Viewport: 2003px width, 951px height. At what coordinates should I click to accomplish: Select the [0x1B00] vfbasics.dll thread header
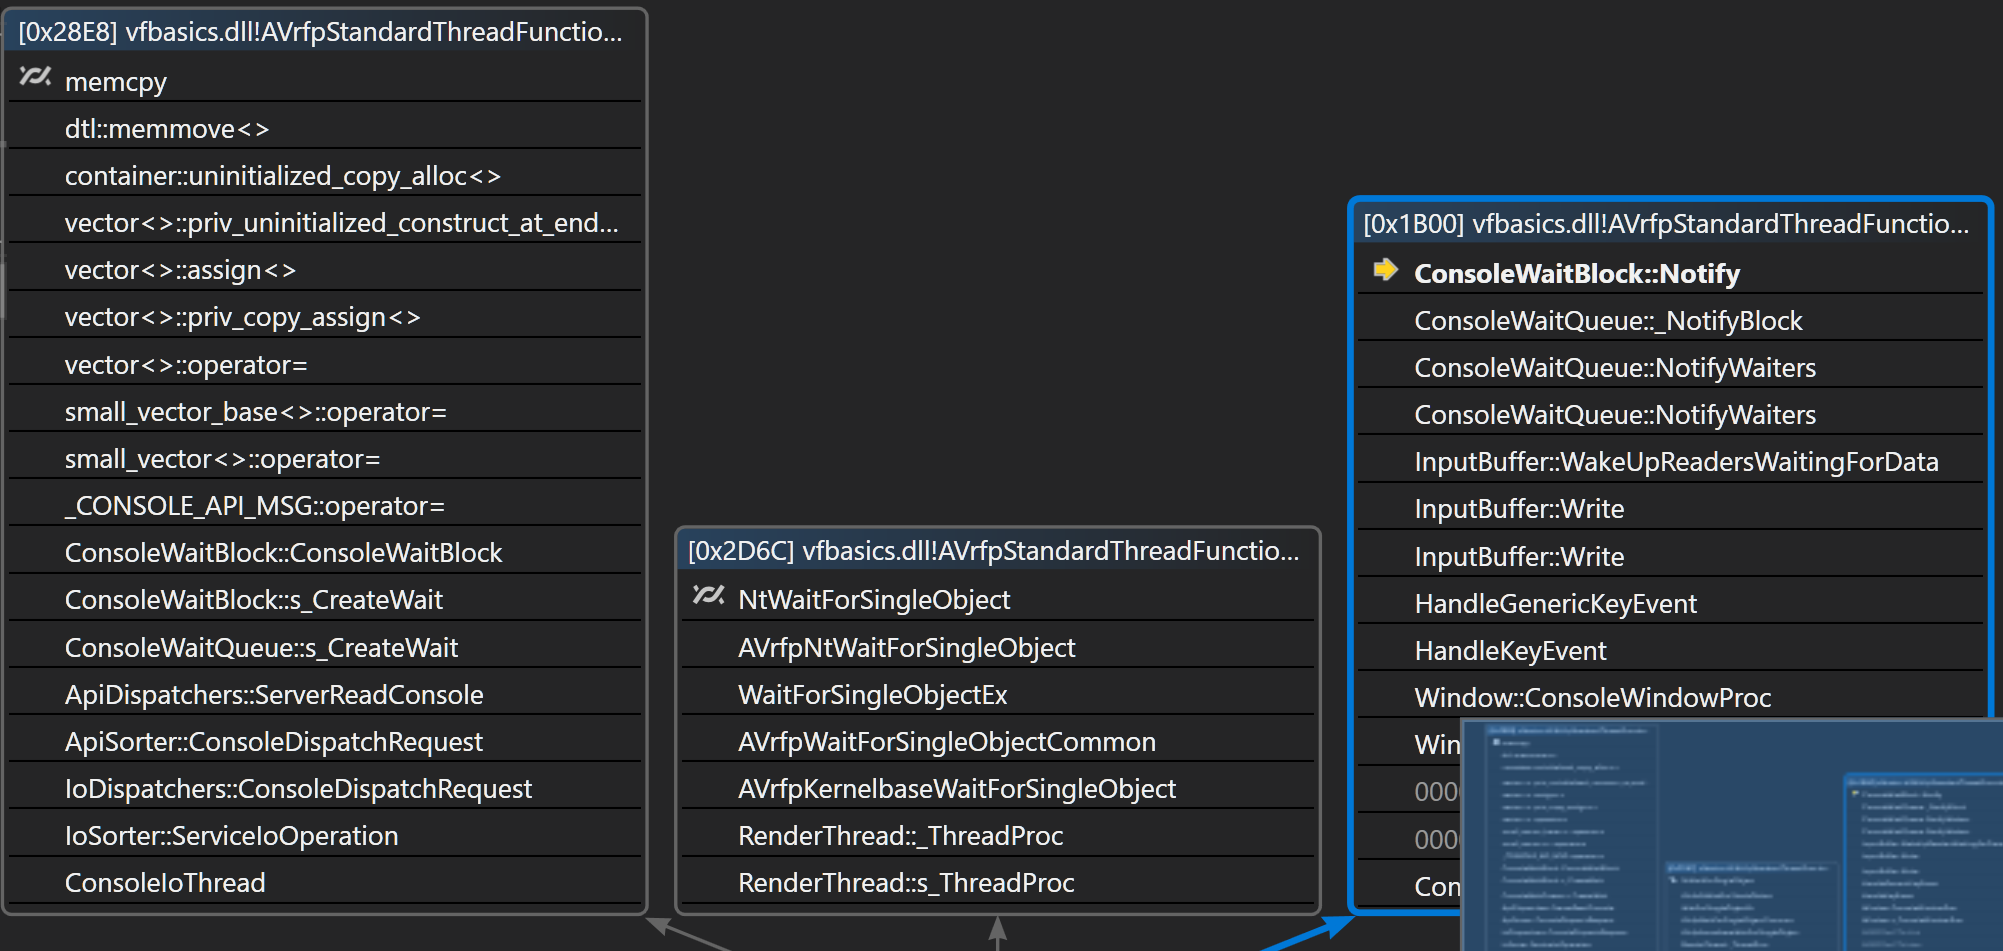(x=1670, y=224)
